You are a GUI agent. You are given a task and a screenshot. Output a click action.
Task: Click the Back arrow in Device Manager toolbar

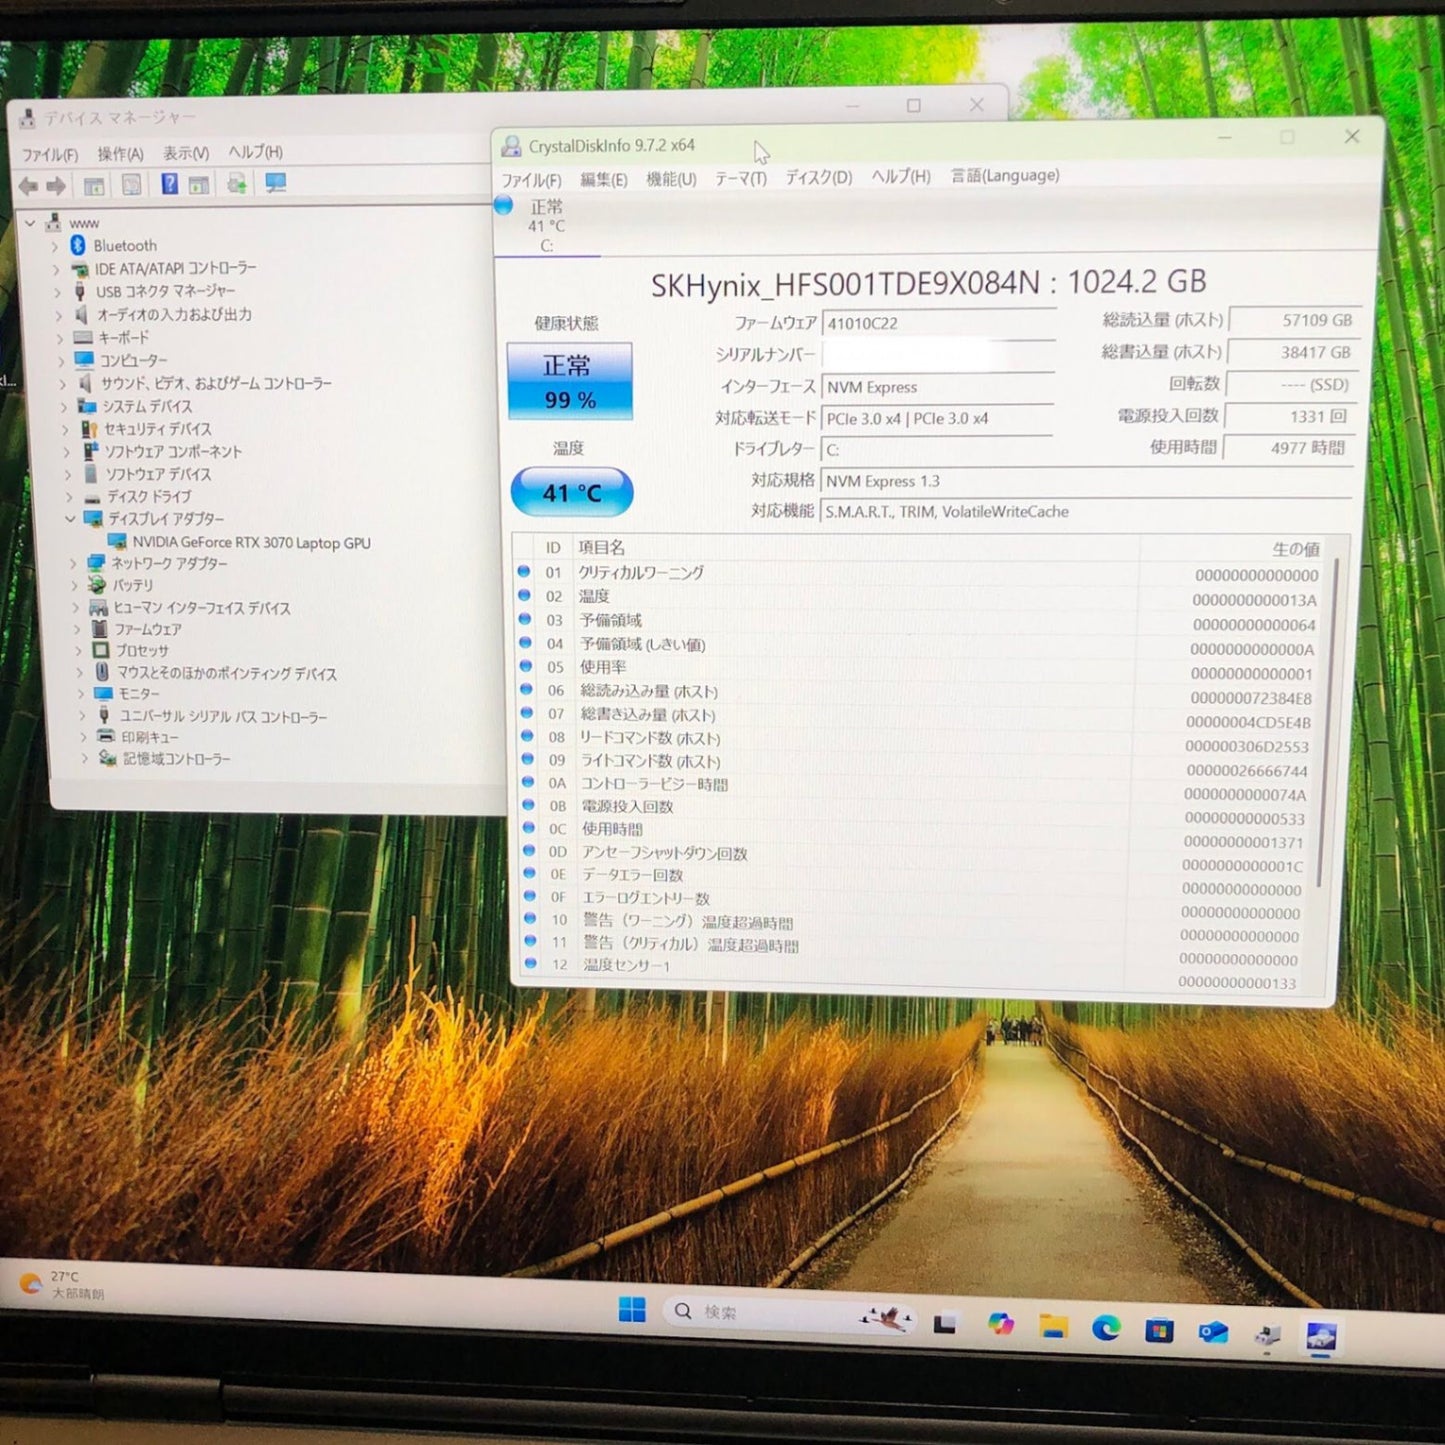coord(29,186)
